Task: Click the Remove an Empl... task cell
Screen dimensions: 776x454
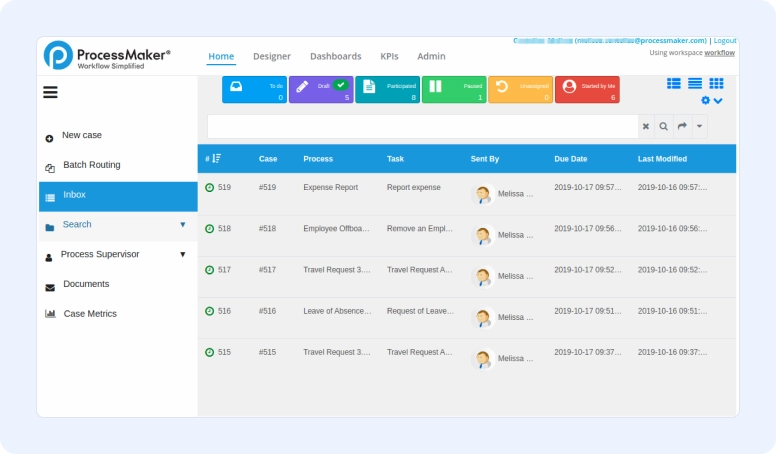Action: point(420,229)
